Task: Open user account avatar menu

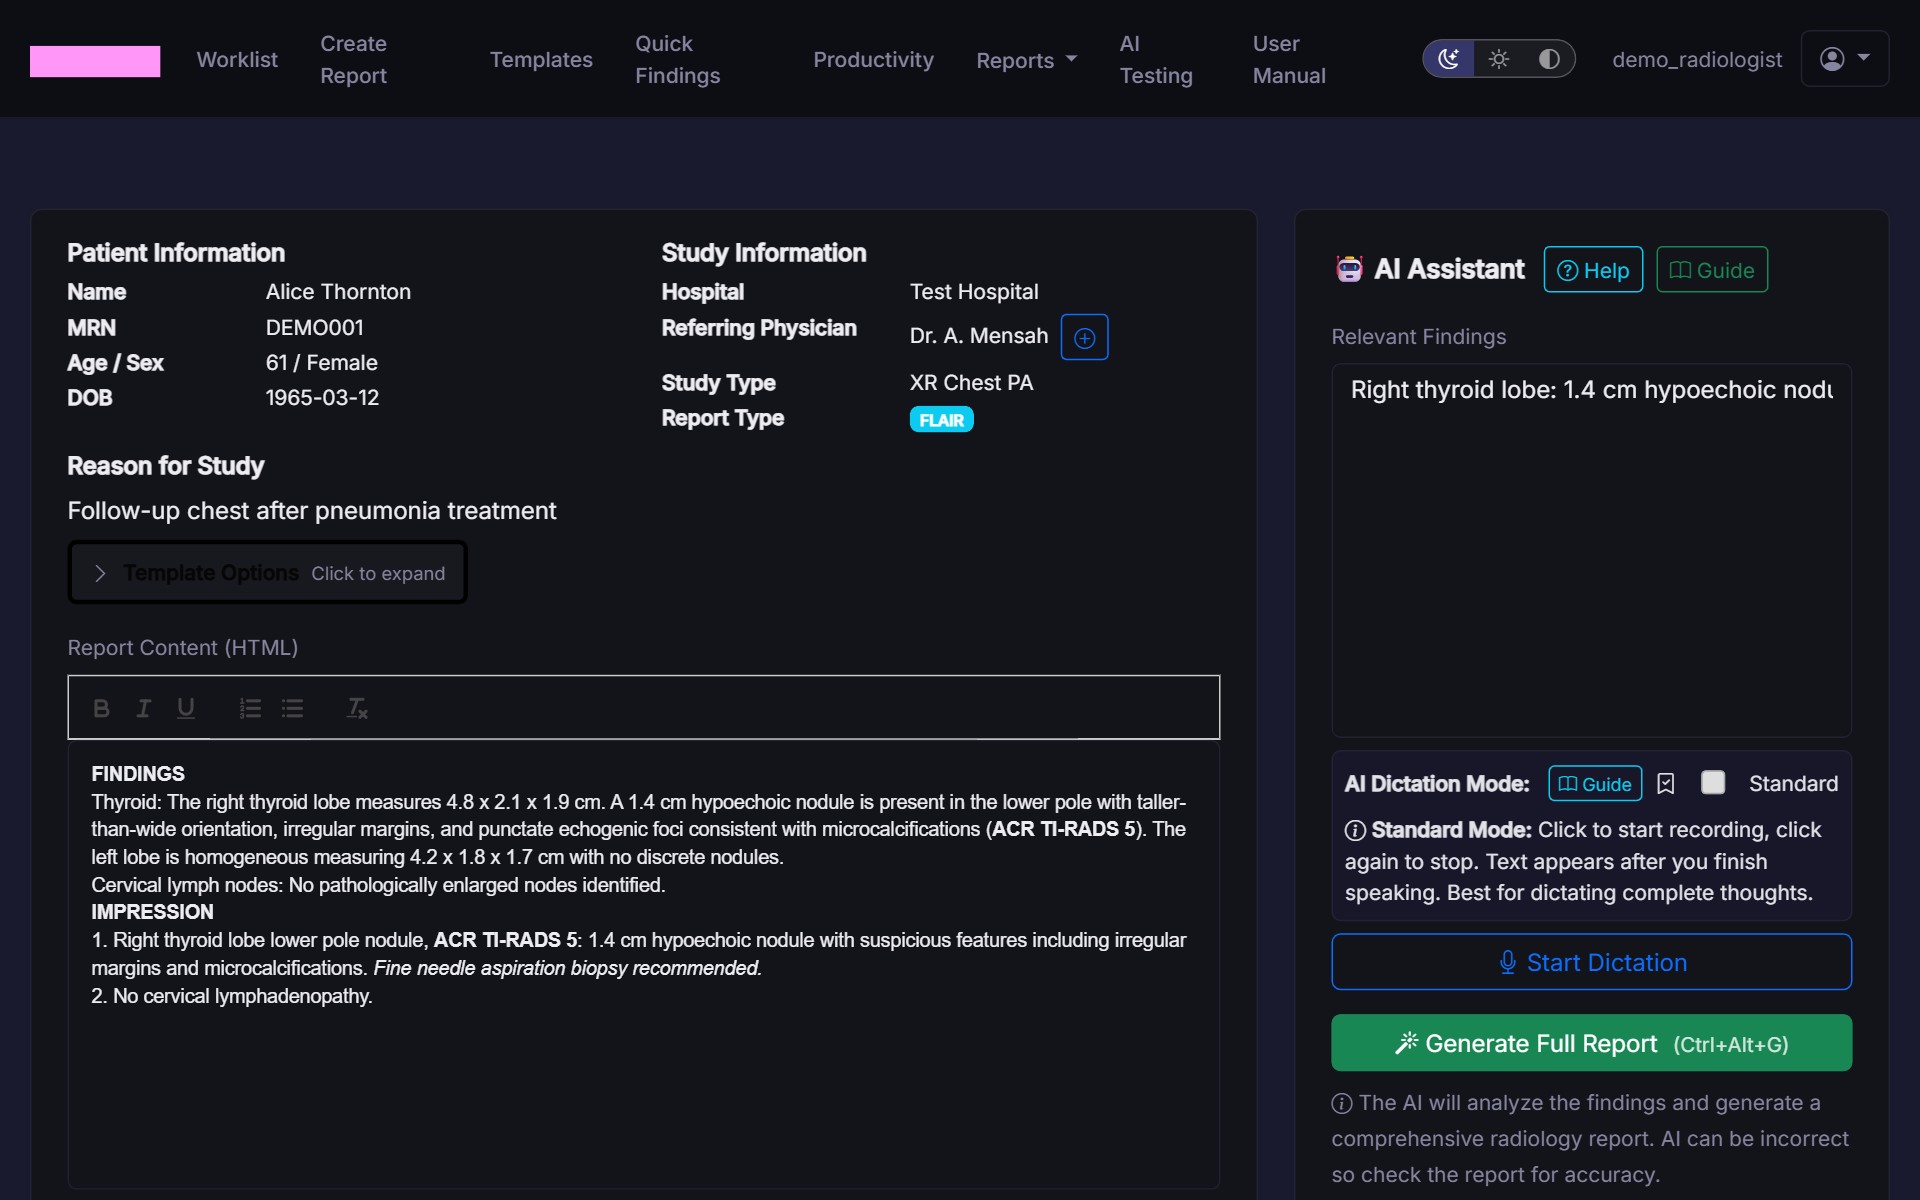Action: coord(1844,59)
